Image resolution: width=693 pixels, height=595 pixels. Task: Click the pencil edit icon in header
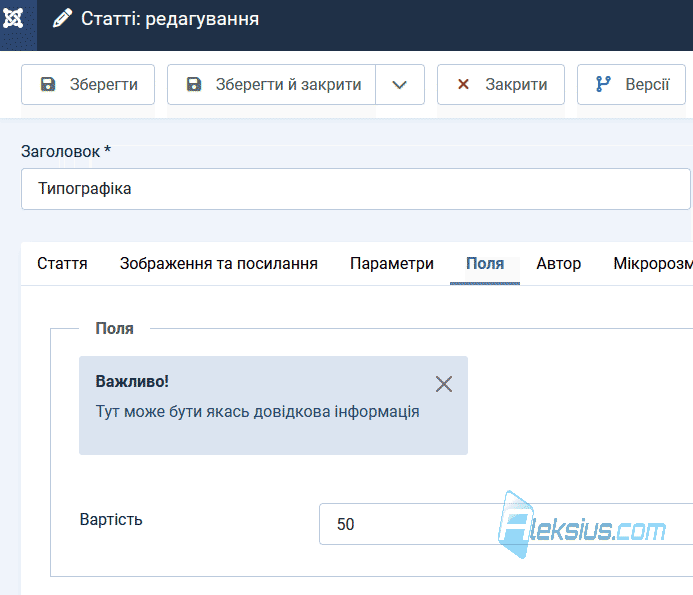(x=62, y=19)
